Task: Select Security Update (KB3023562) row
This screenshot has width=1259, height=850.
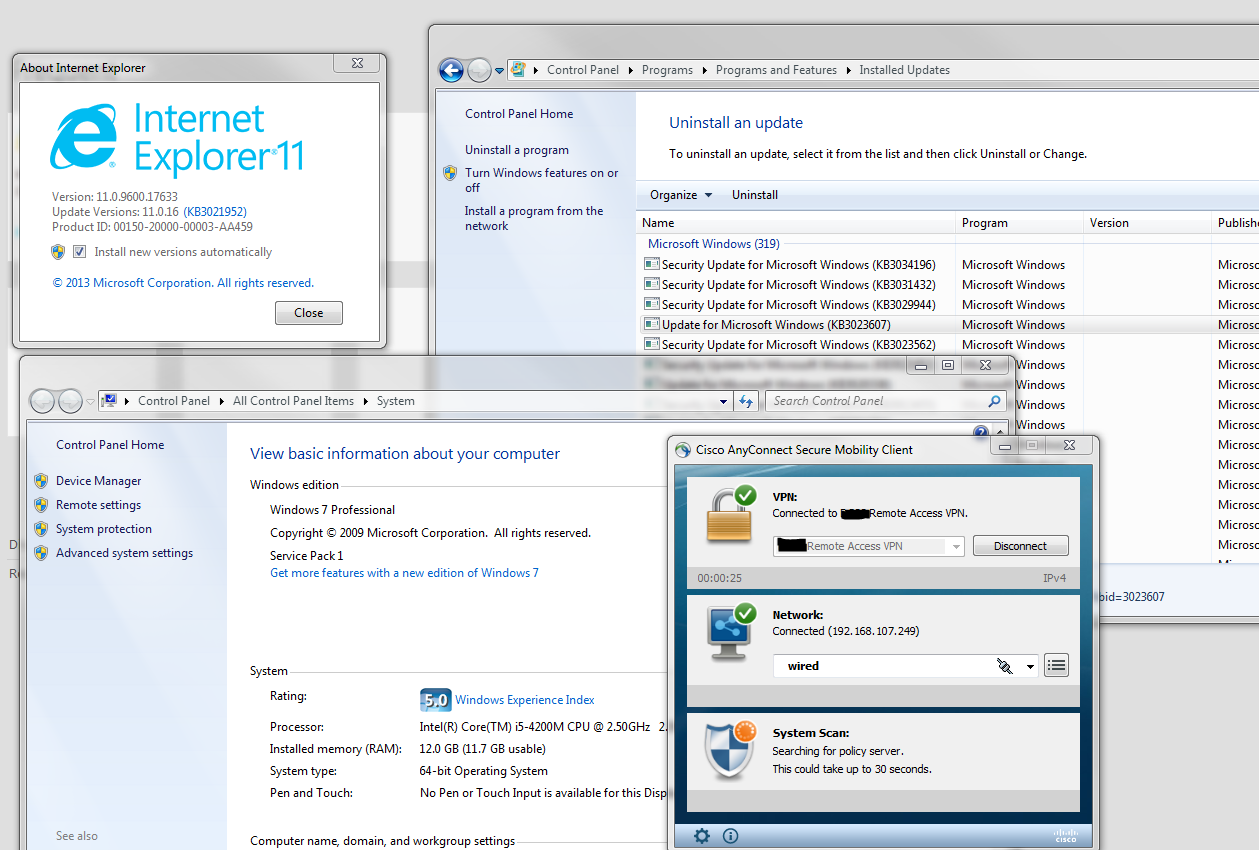Action: pos(947,344)
